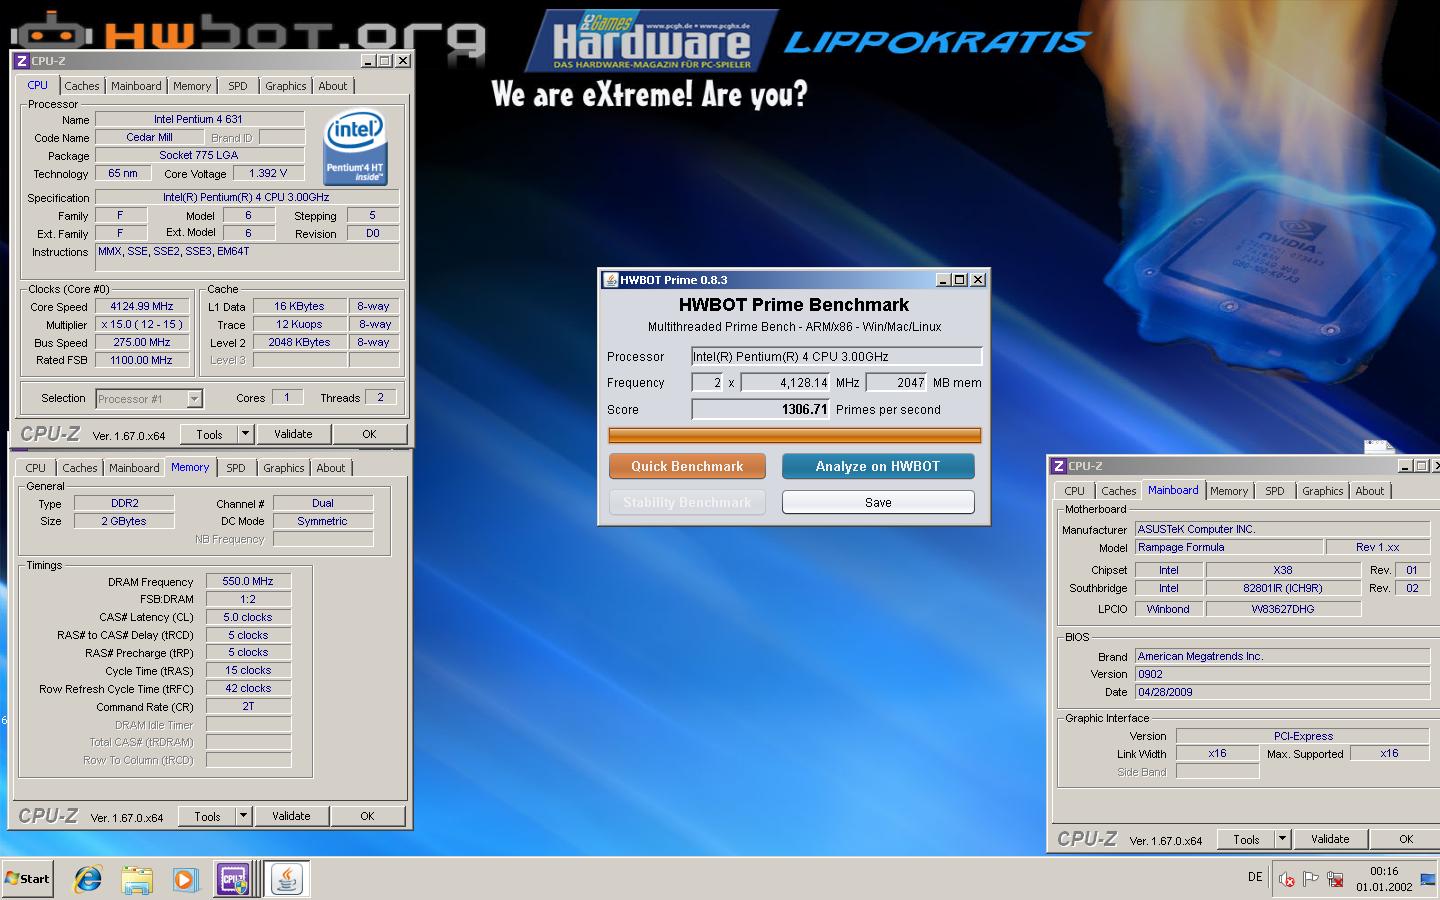Click Validate in Memory CPU-Z window
The width and height of the screenshot is (1440, 900).
coord(291,816)
